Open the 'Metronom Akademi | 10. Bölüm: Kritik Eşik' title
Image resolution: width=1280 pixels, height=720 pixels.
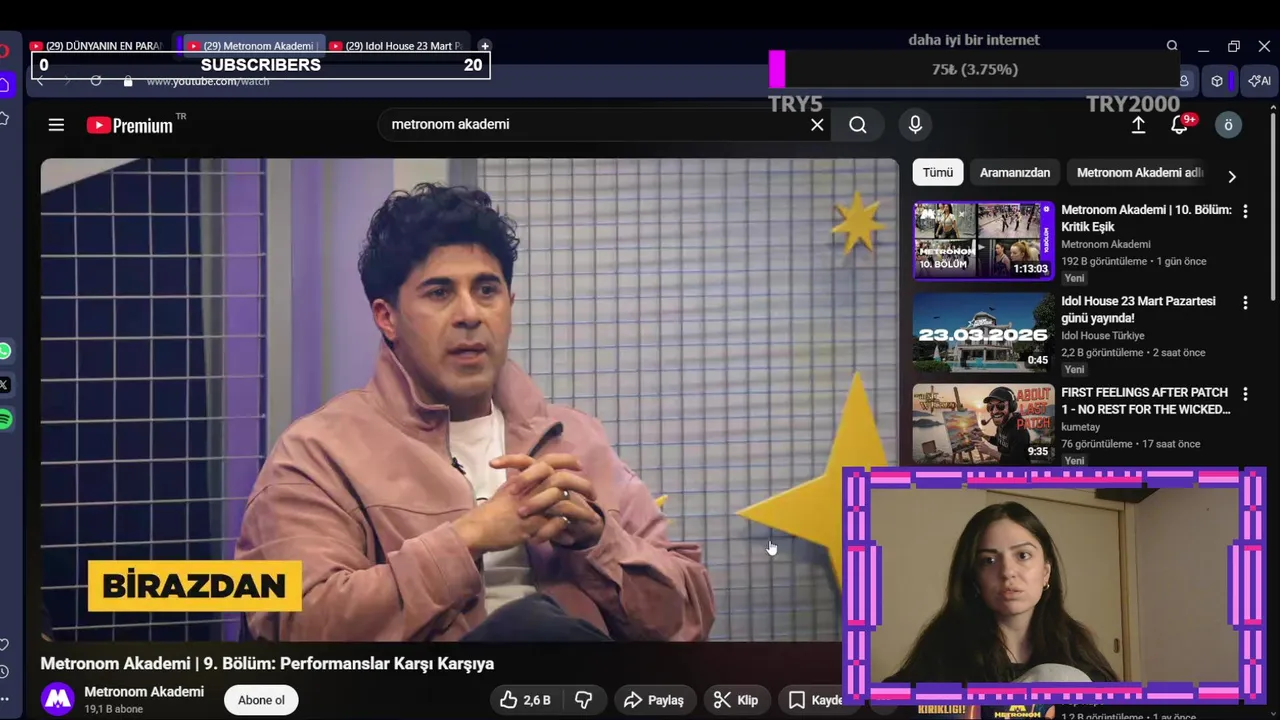pyautogui.click(x=1146, y=218)
